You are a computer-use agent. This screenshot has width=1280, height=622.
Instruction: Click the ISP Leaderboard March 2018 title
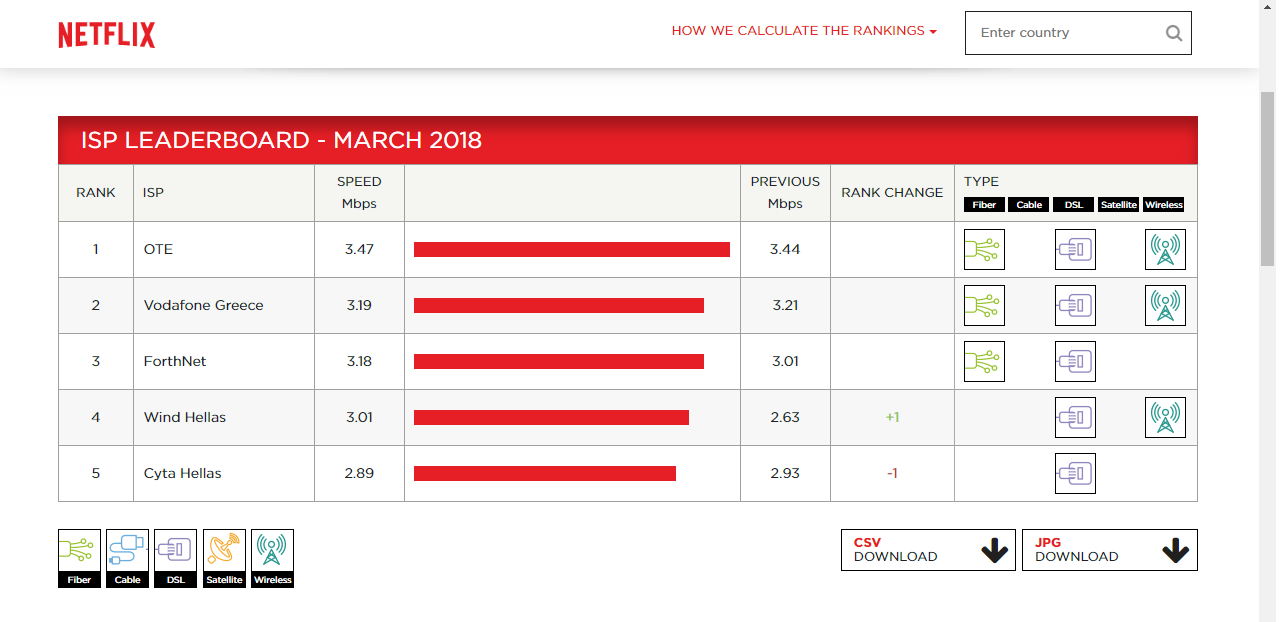click(x=281, y=140)
